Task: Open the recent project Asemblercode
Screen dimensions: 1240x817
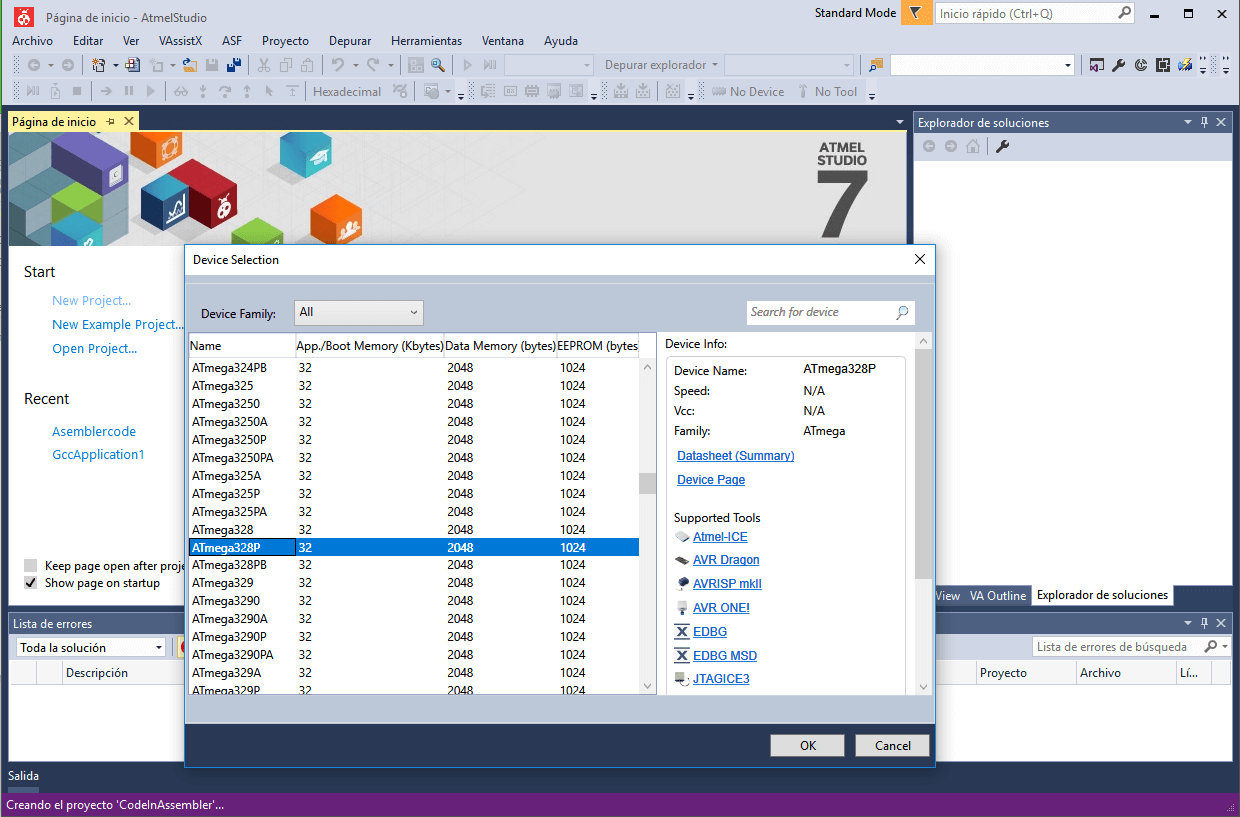Action: click(94, 431)
